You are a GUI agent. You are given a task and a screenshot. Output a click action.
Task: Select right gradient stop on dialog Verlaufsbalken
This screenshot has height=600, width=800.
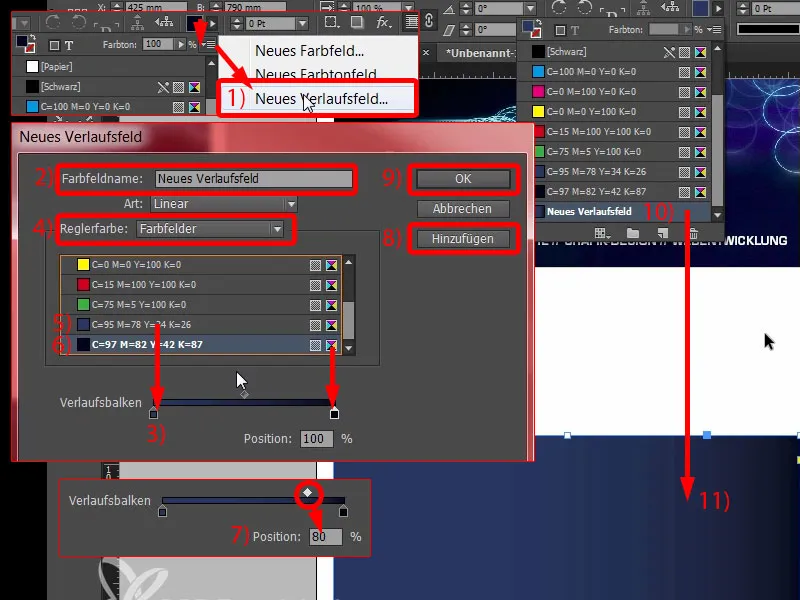(334, 414)
